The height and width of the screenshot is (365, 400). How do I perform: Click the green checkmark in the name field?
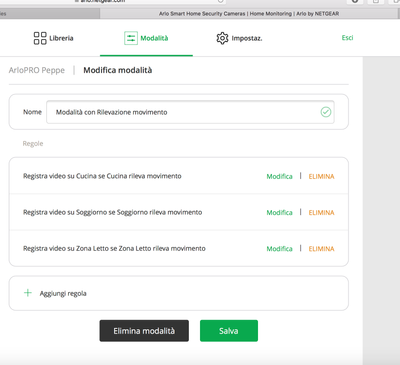(326, 112)
